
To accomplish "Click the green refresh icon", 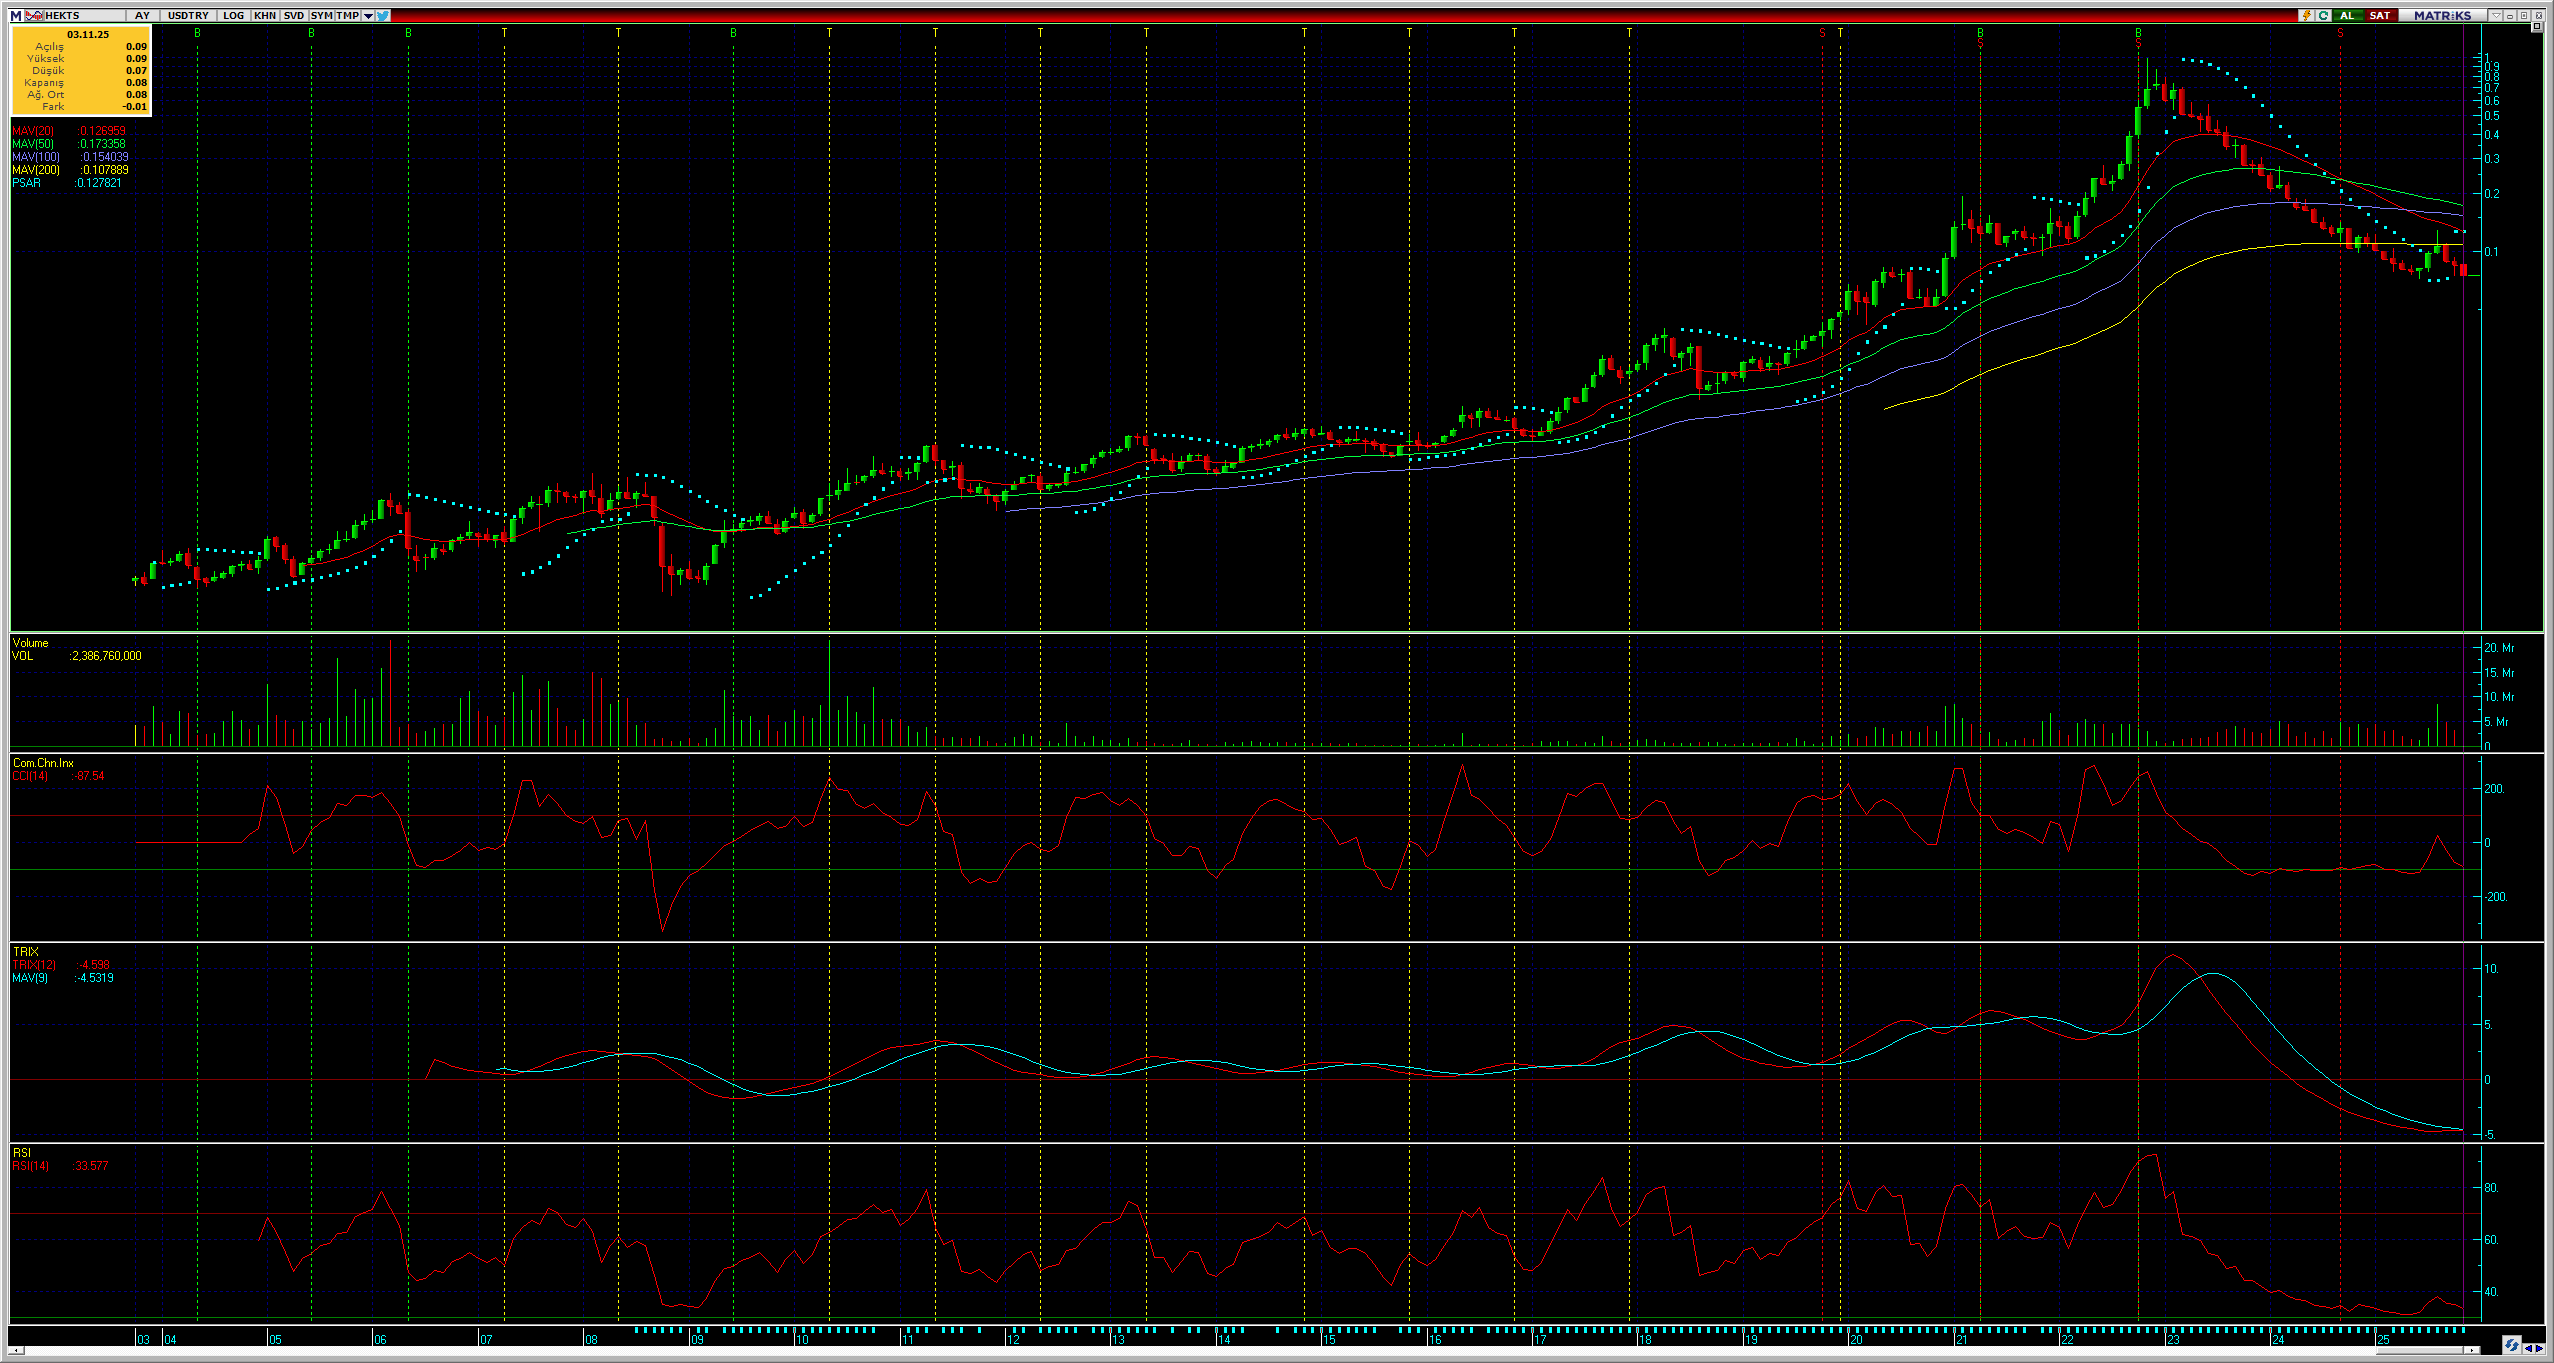I will tap(2324, 16).
